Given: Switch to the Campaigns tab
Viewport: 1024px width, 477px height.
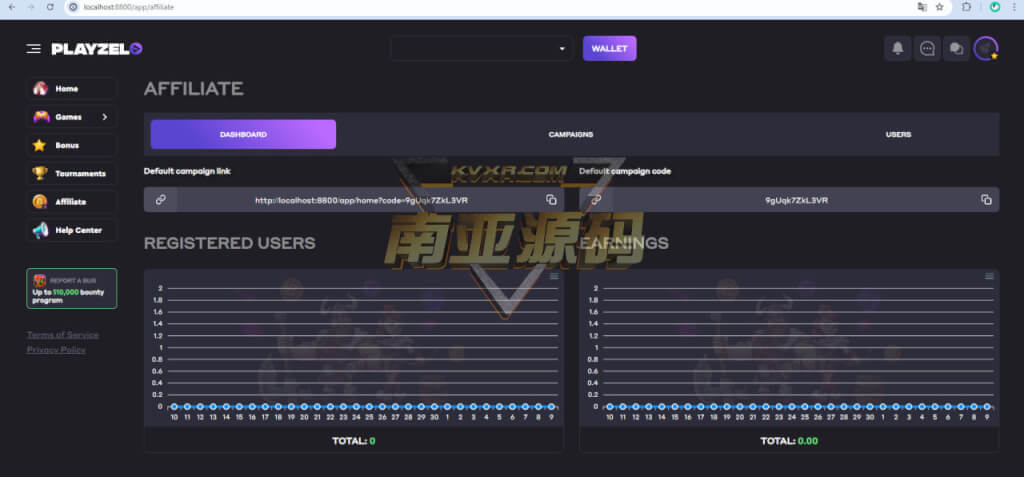Looking at the screenshot, I should pos(571,135).
